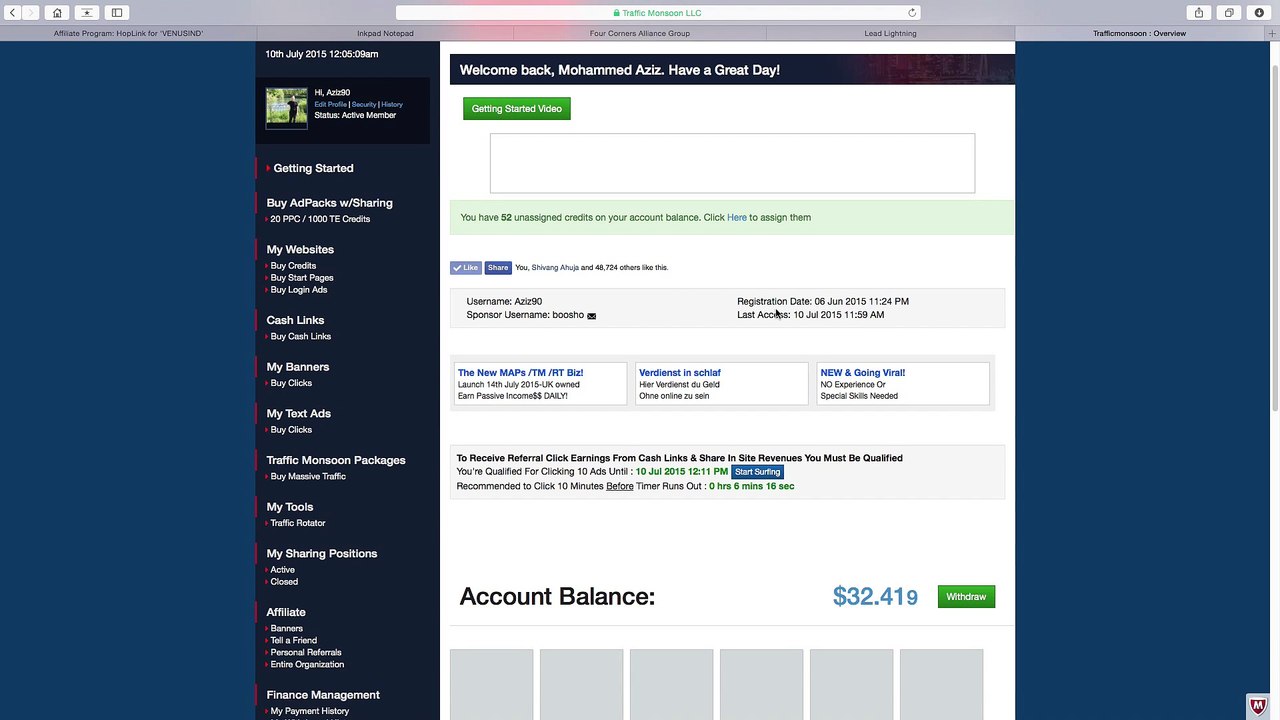
Task: Click the envelope icon beside sponsor boosho
Action: point(592,316)
